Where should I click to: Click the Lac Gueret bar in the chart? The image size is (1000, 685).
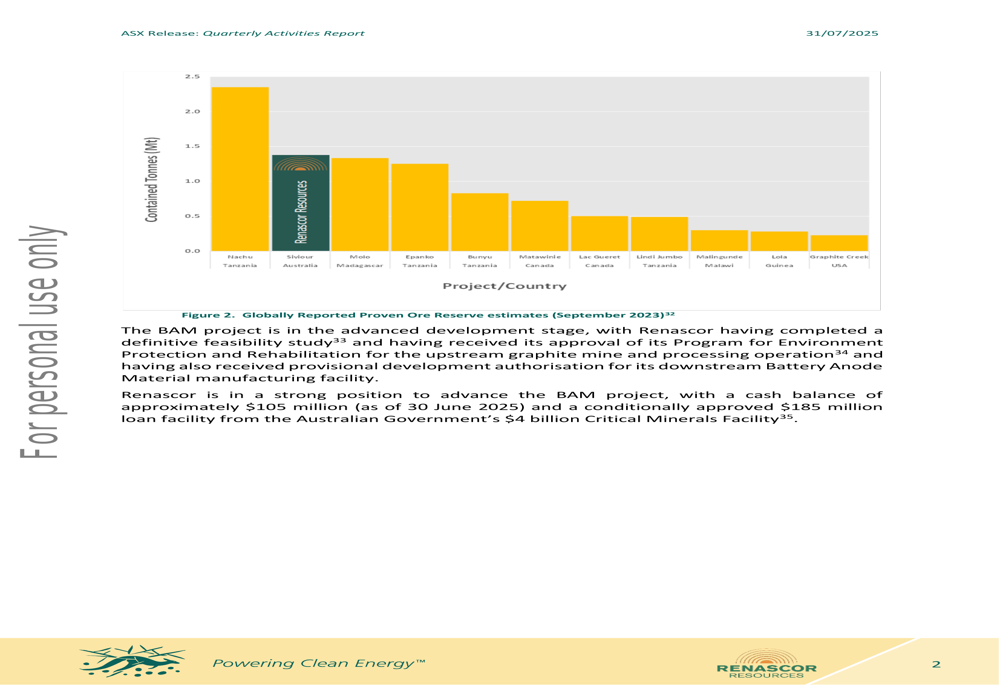[599, 233]
